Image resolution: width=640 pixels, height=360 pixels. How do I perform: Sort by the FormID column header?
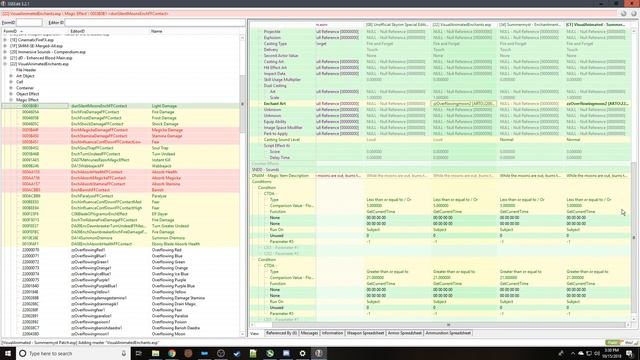tap(35, 31)
